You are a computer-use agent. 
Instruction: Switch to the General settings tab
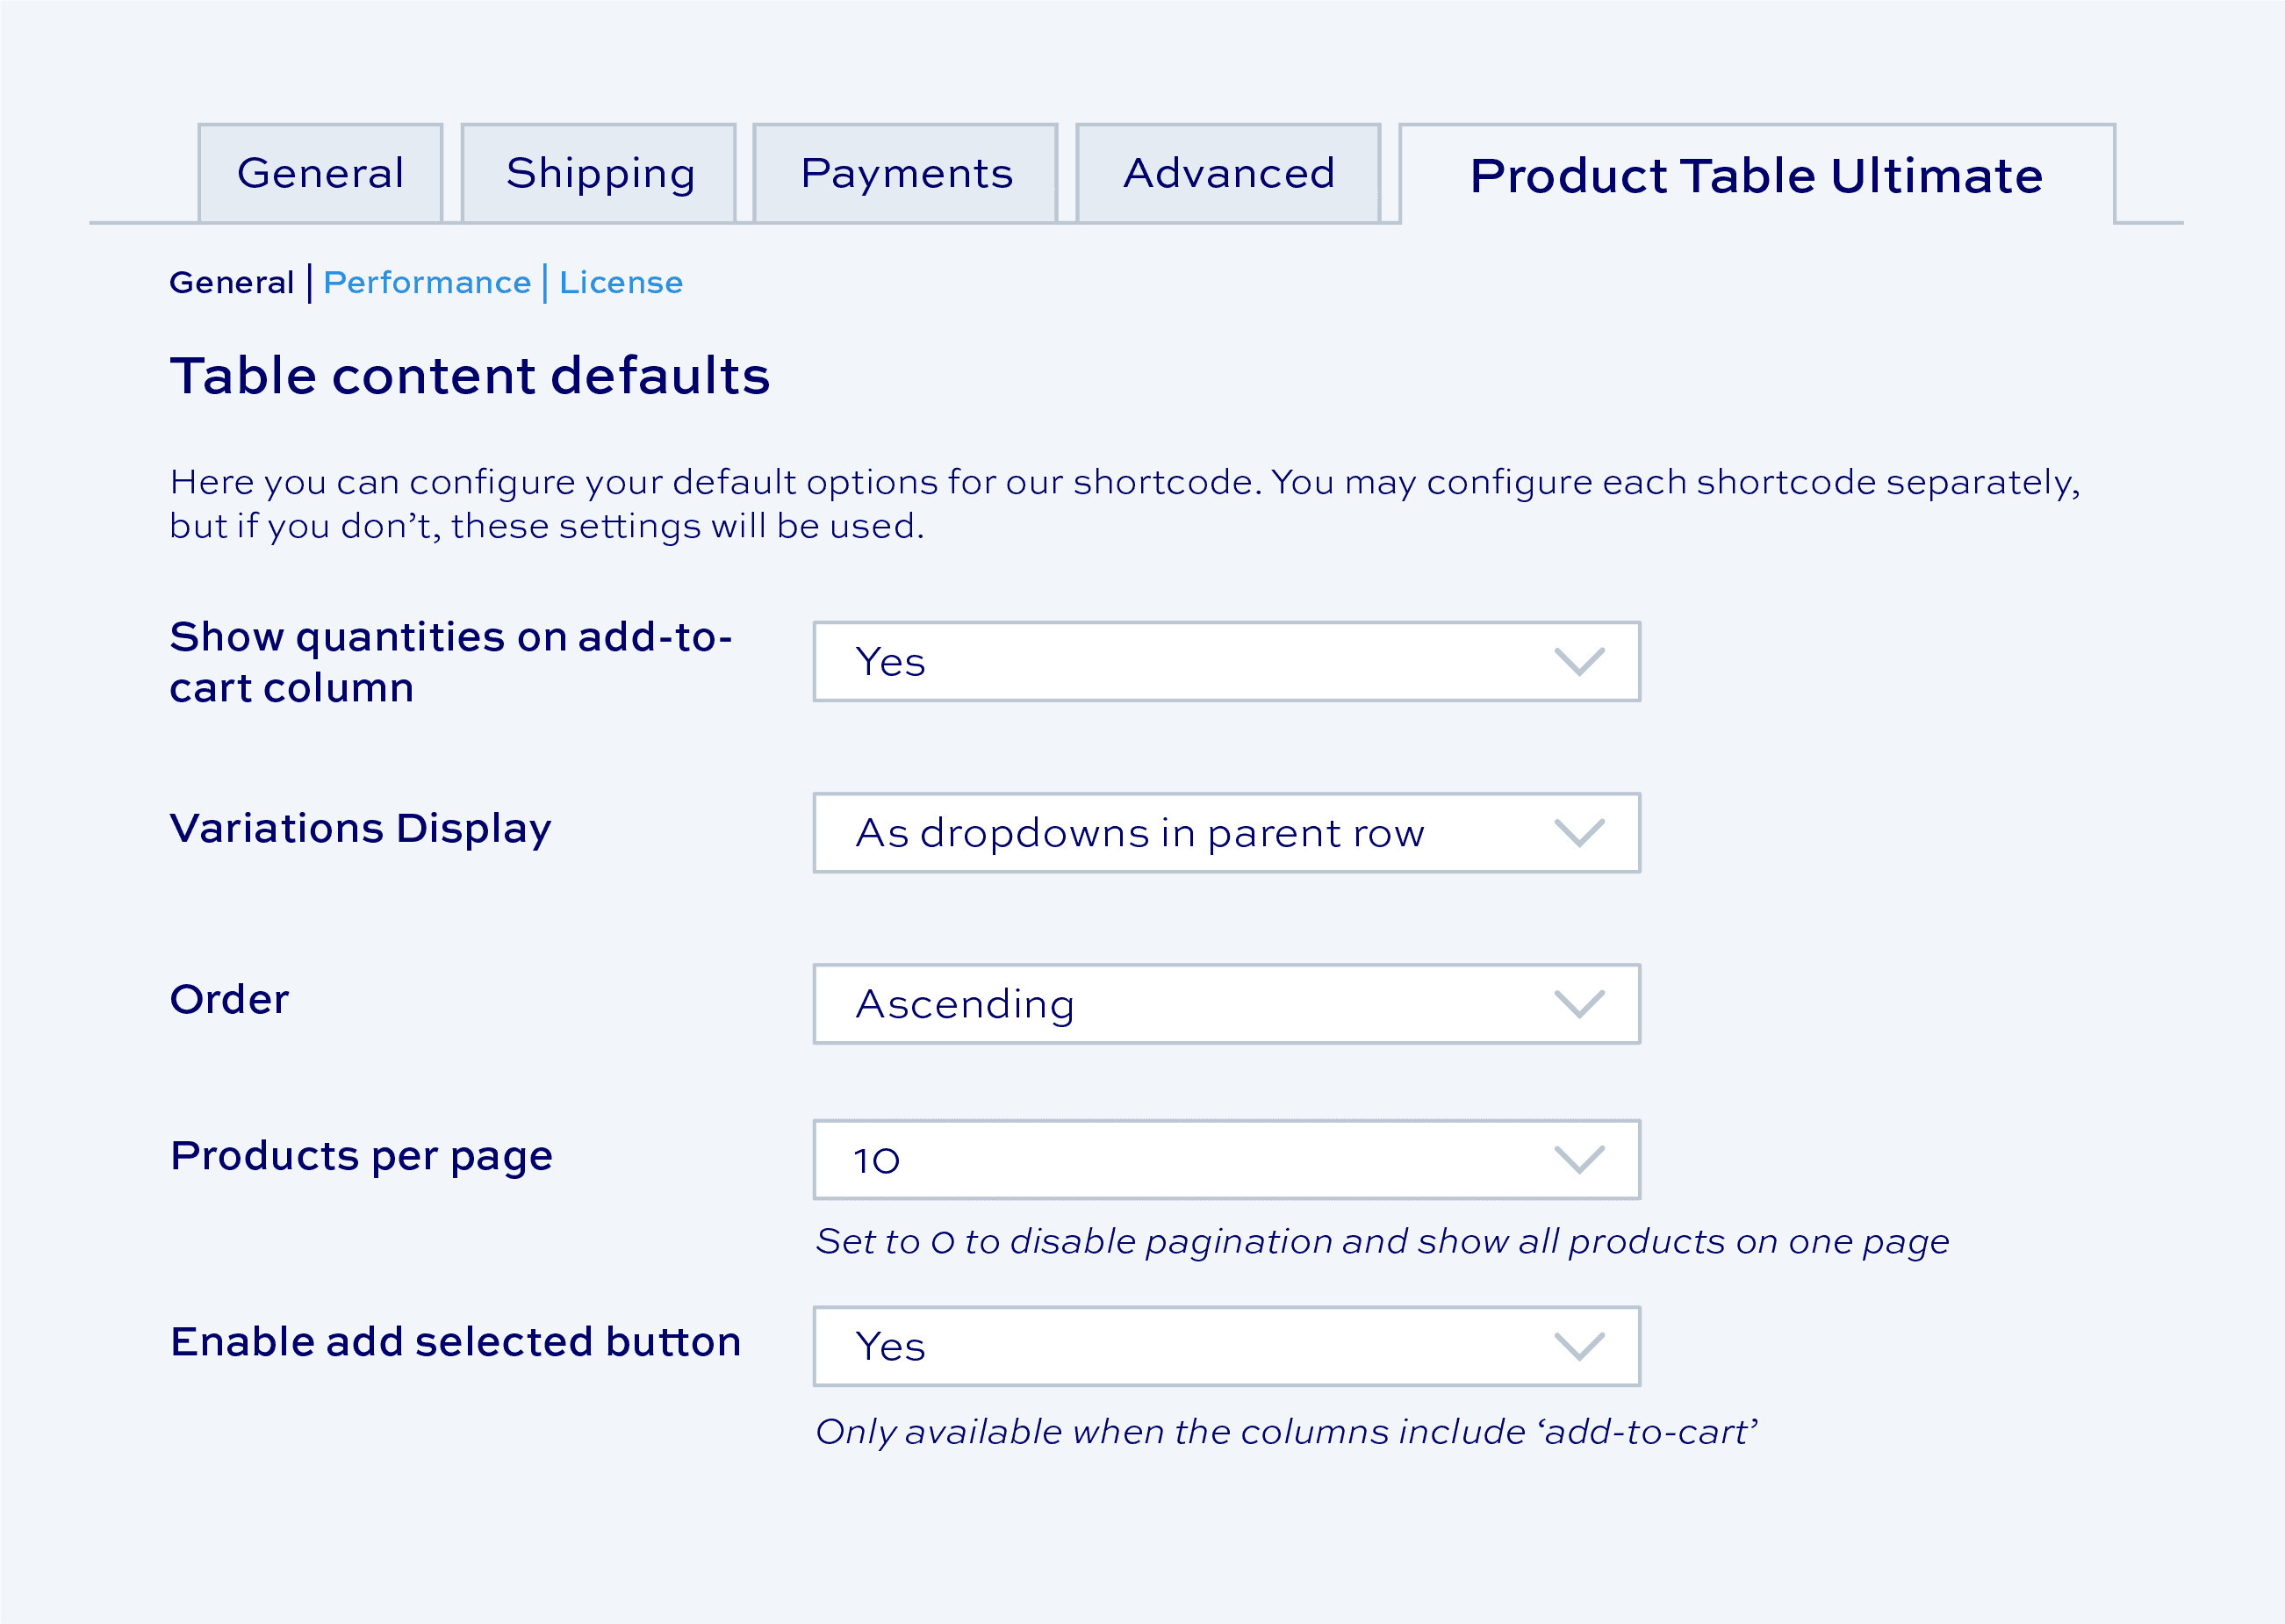320,173
